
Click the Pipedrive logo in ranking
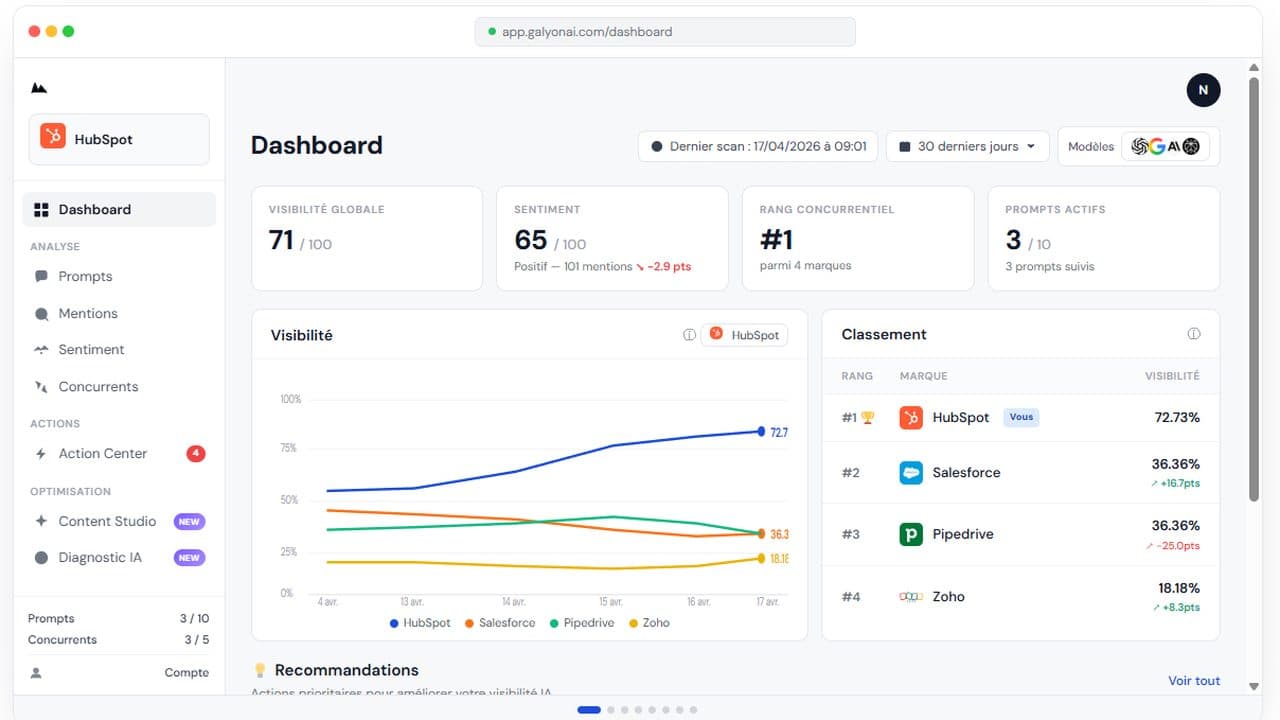pos(911,534)
